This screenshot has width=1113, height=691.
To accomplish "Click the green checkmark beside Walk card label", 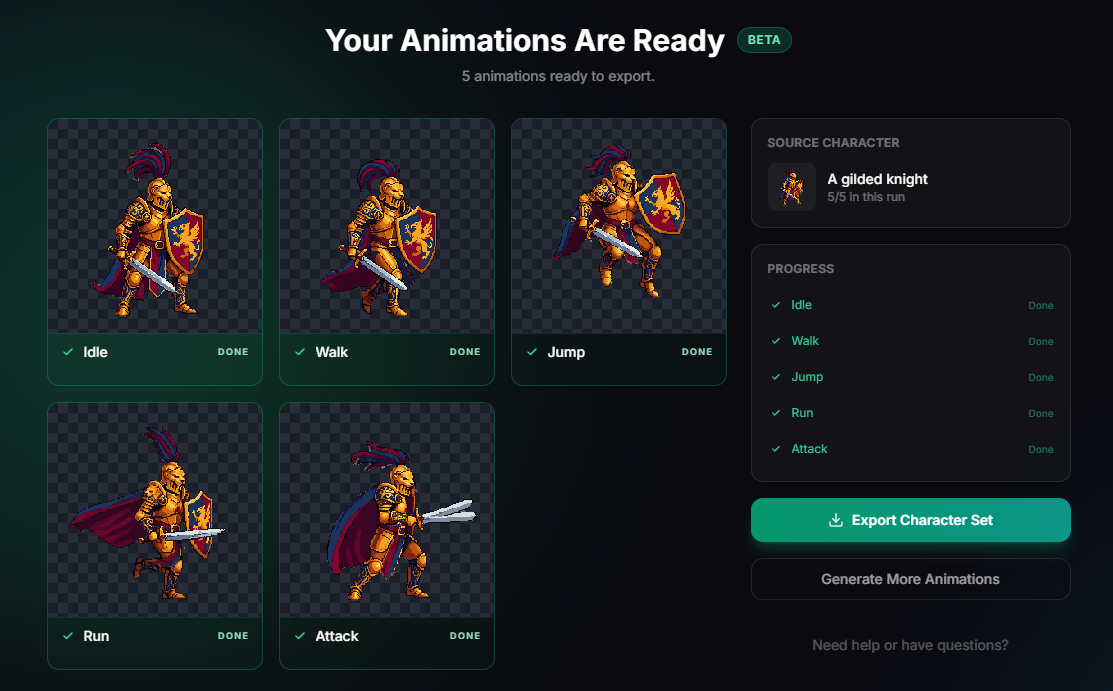I will coord(299,352).
